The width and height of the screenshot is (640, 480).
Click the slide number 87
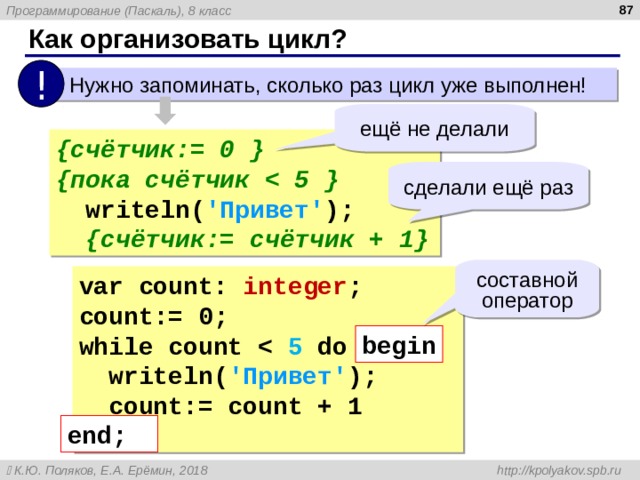click(625, 10)
